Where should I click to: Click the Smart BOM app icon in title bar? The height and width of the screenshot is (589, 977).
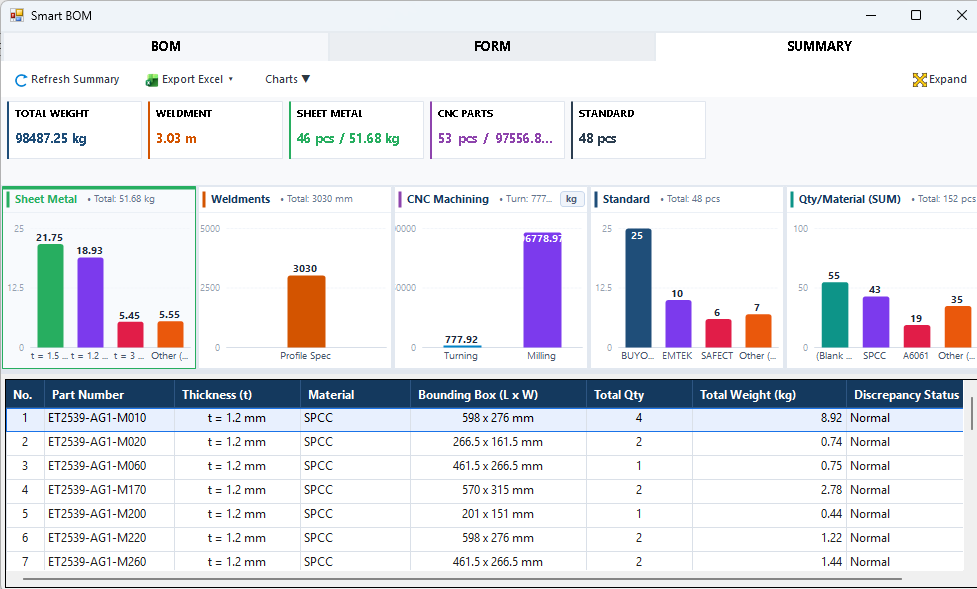click(x=17, y=15)
